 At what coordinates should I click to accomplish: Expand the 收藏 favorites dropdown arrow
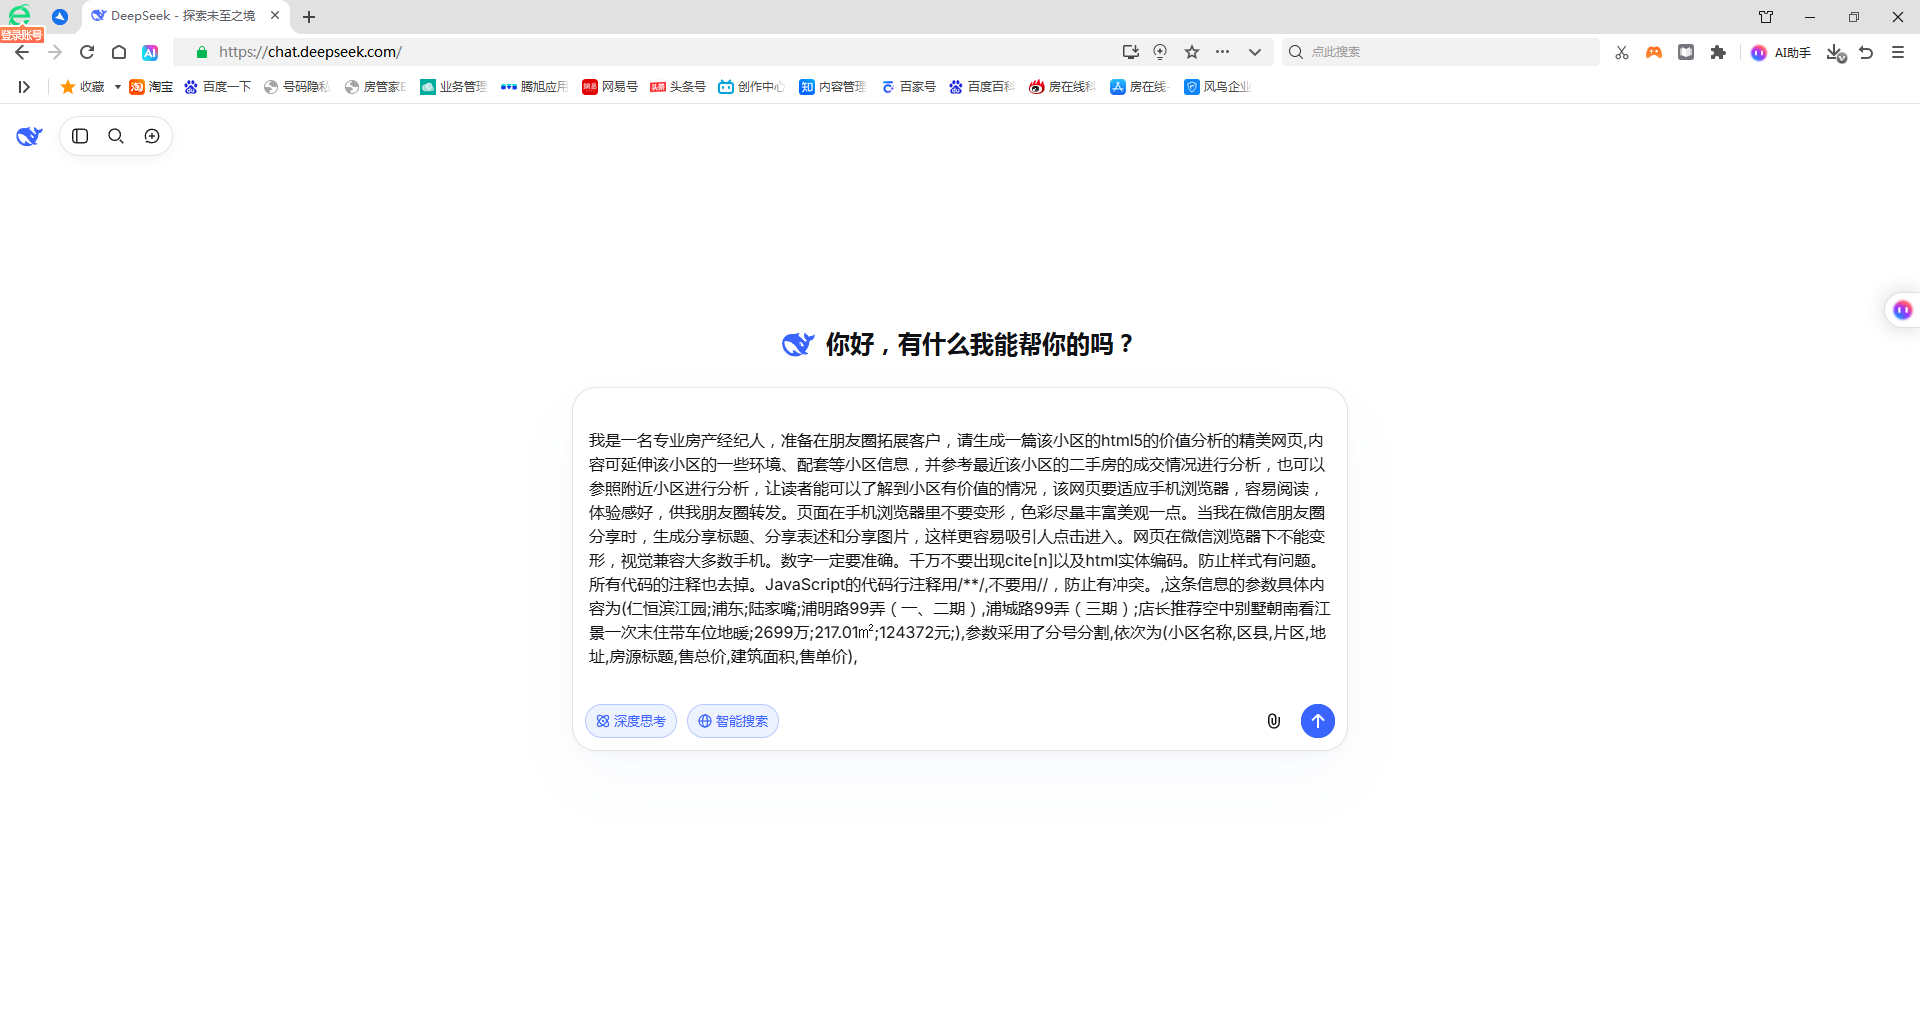[x=118, y=87]
